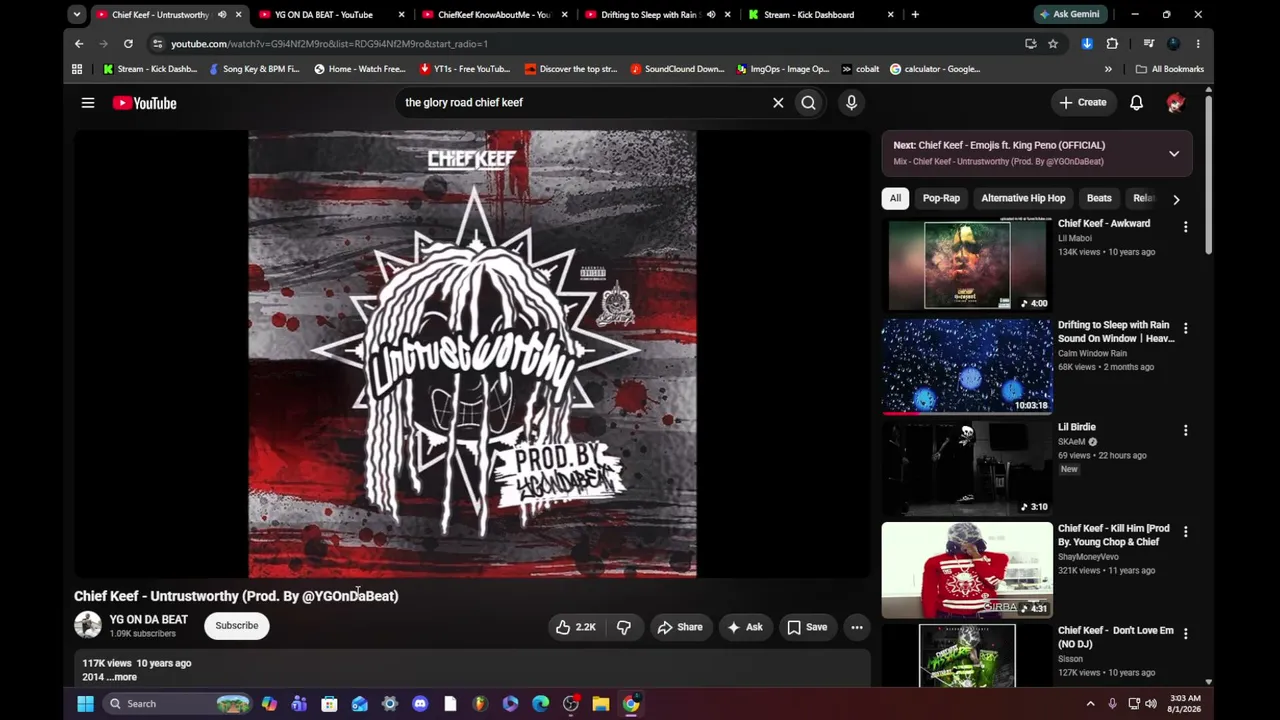Open the Chrome extensions puzzle icon

pyautogui.click(x=1112, y=44)
